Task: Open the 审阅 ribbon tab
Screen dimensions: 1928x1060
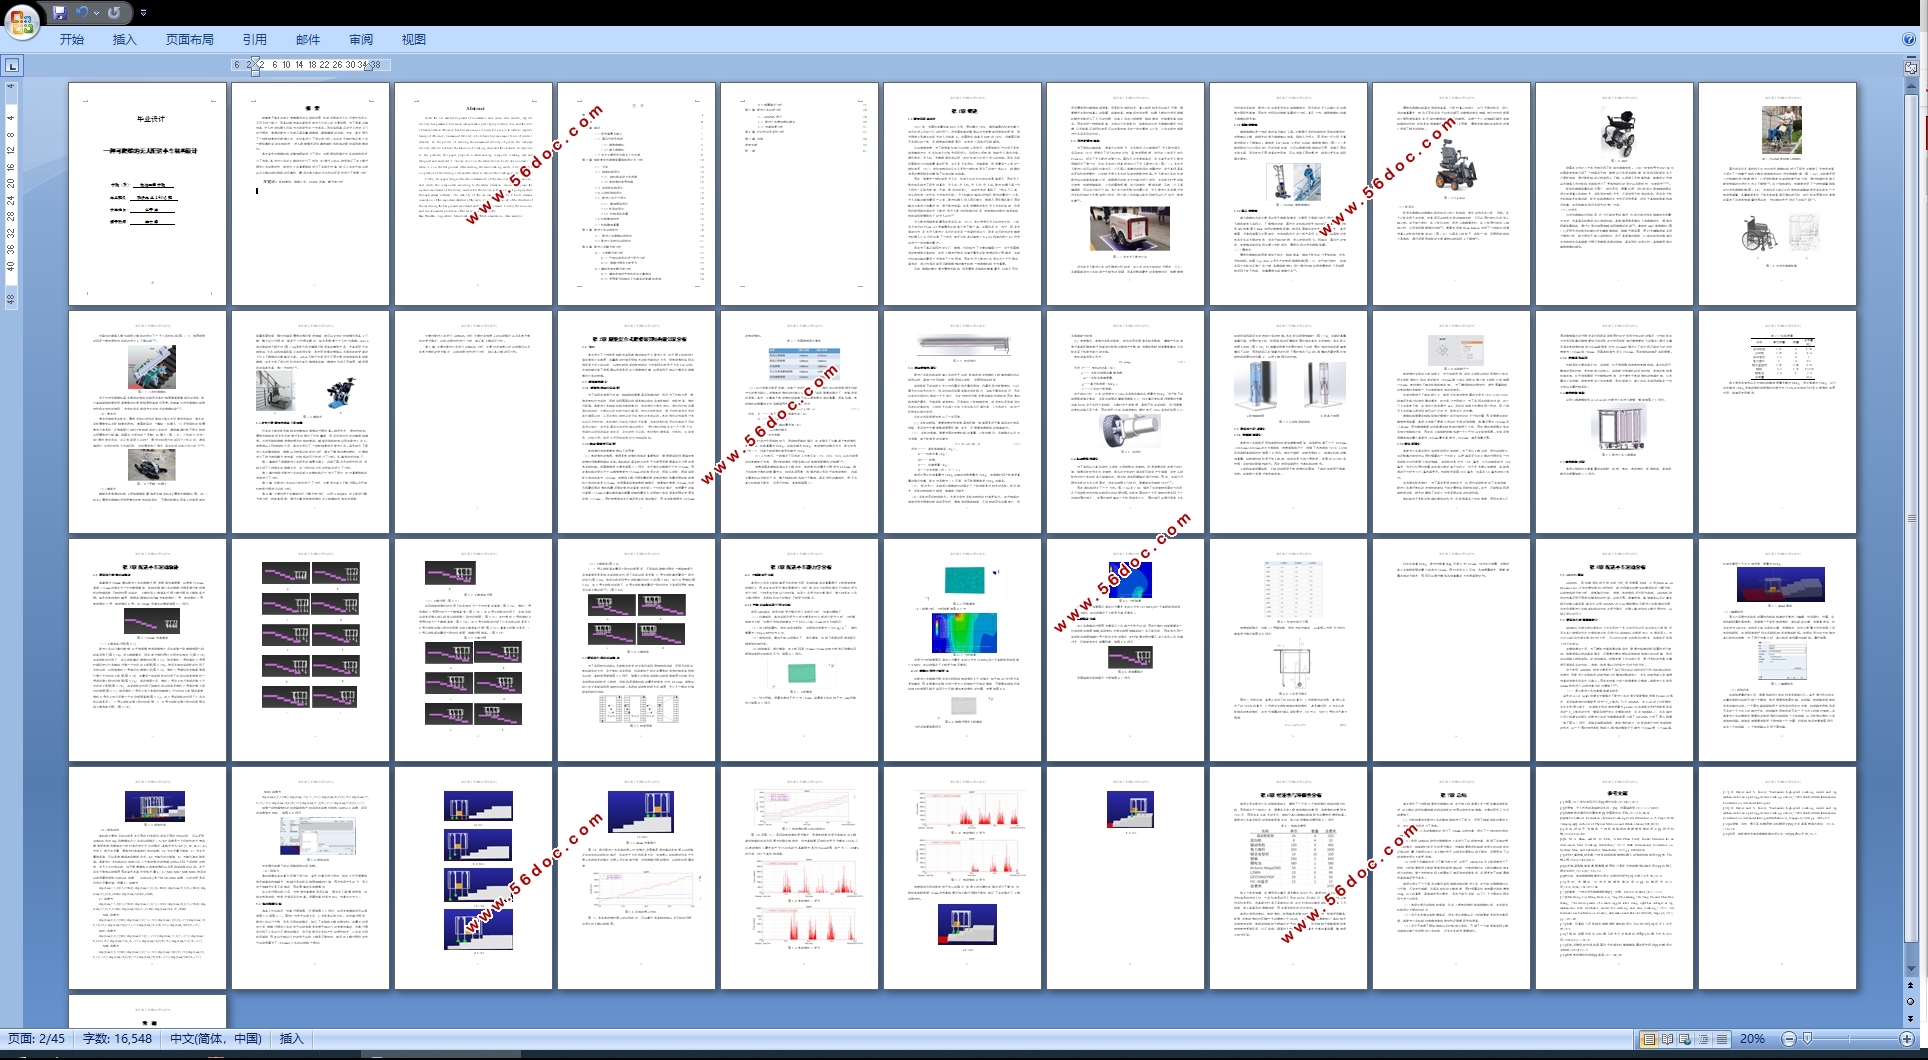Action: click(361, 40)
